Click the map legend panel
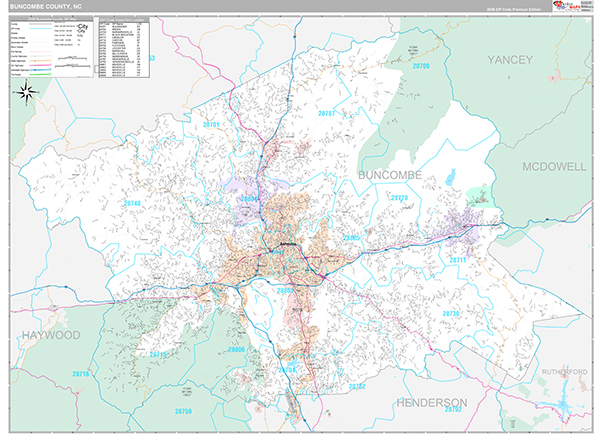The image size is (600, 434). point(50,48)
